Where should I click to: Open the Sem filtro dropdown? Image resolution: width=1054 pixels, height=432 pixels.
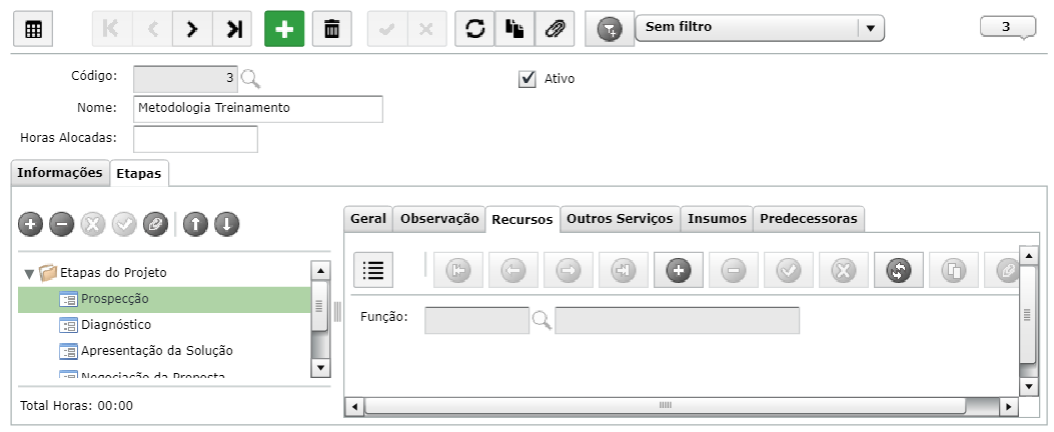coord(760,28)
